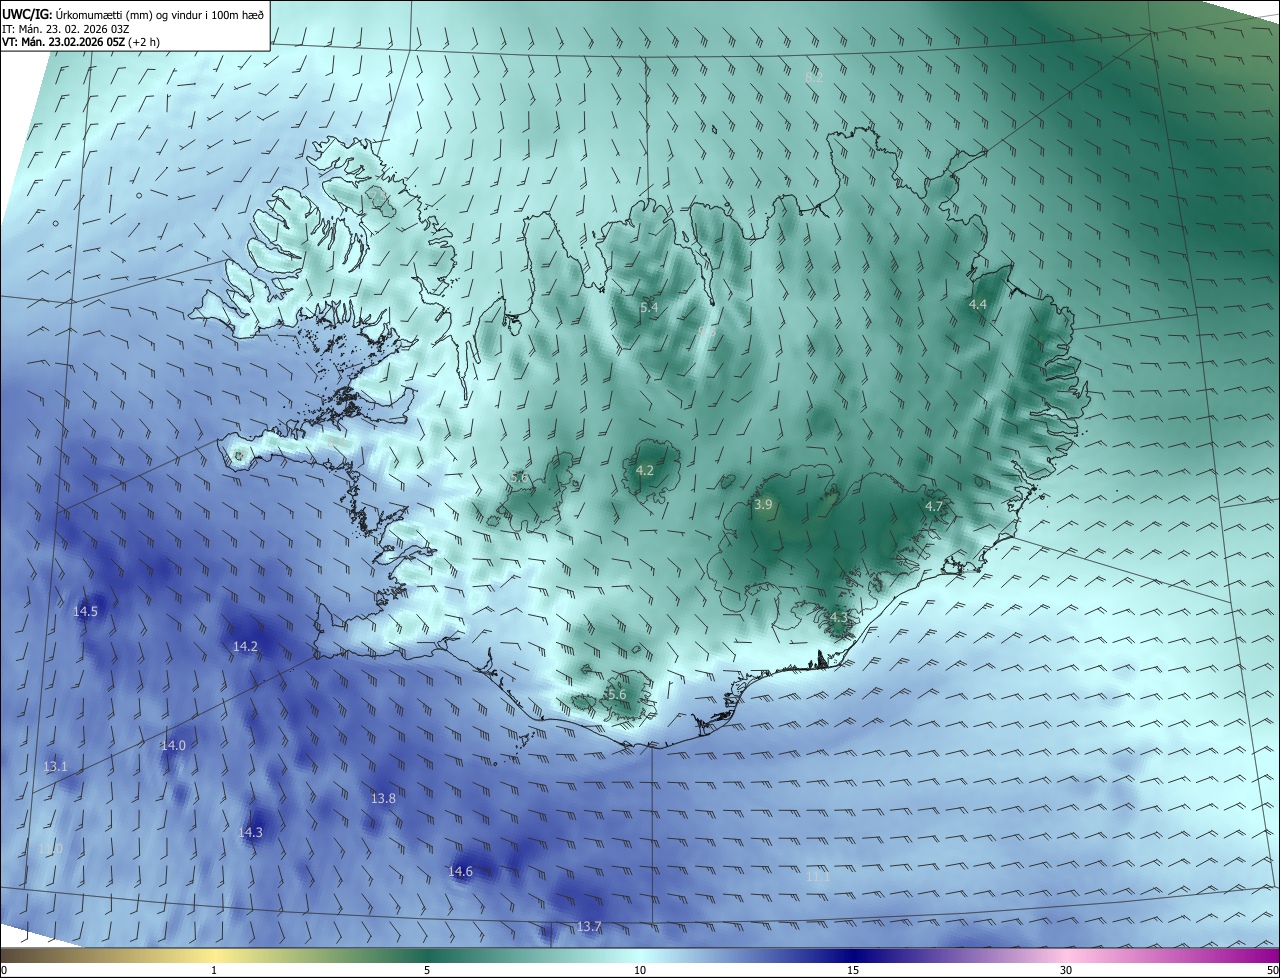Click the '1' tick on the color scale
1280x978 pixels.
click(x=214, y=970)
